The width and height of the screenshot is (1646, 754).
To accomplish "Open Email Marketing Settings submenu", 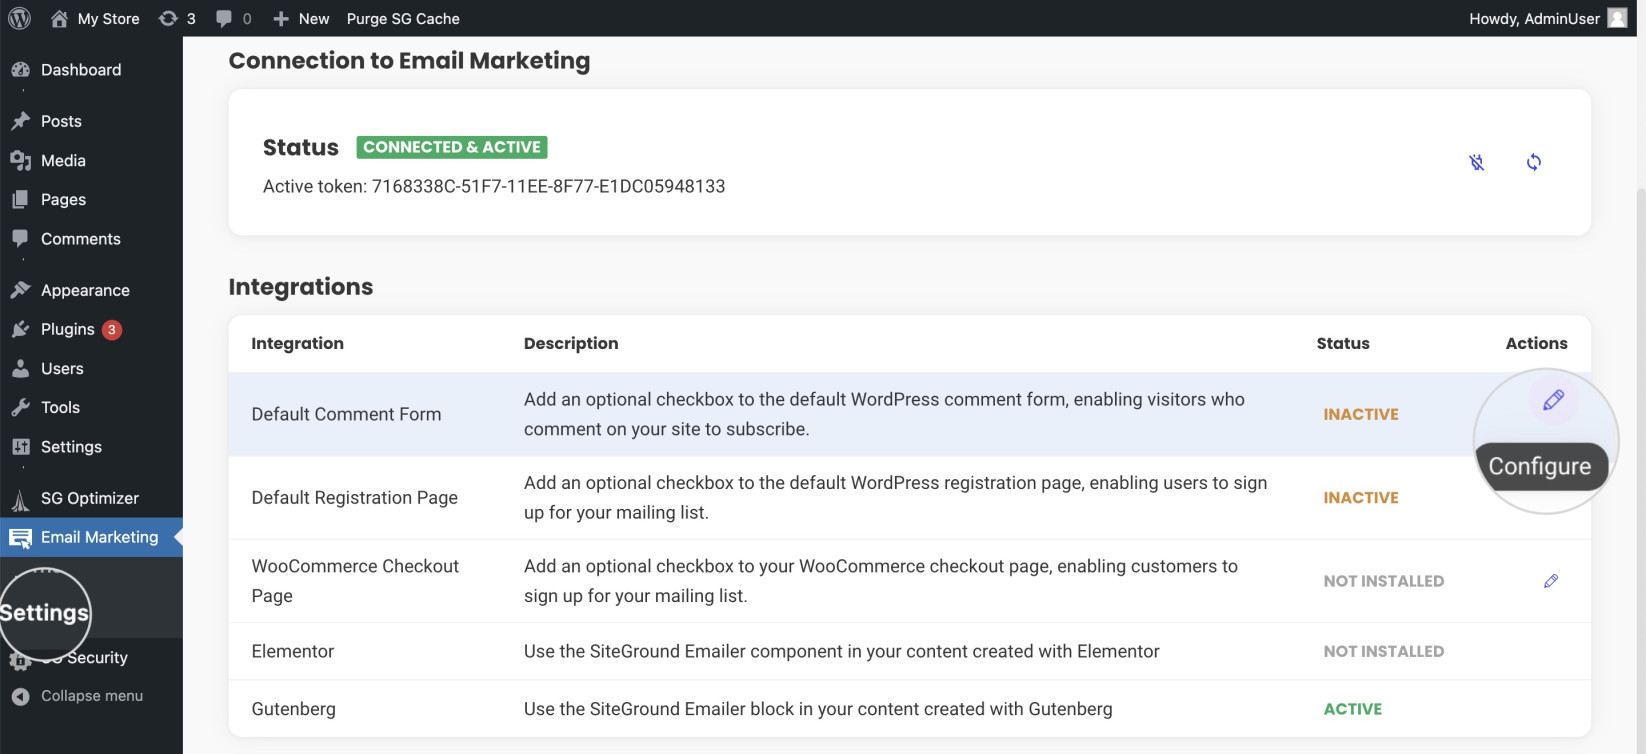I will (44, 613).
